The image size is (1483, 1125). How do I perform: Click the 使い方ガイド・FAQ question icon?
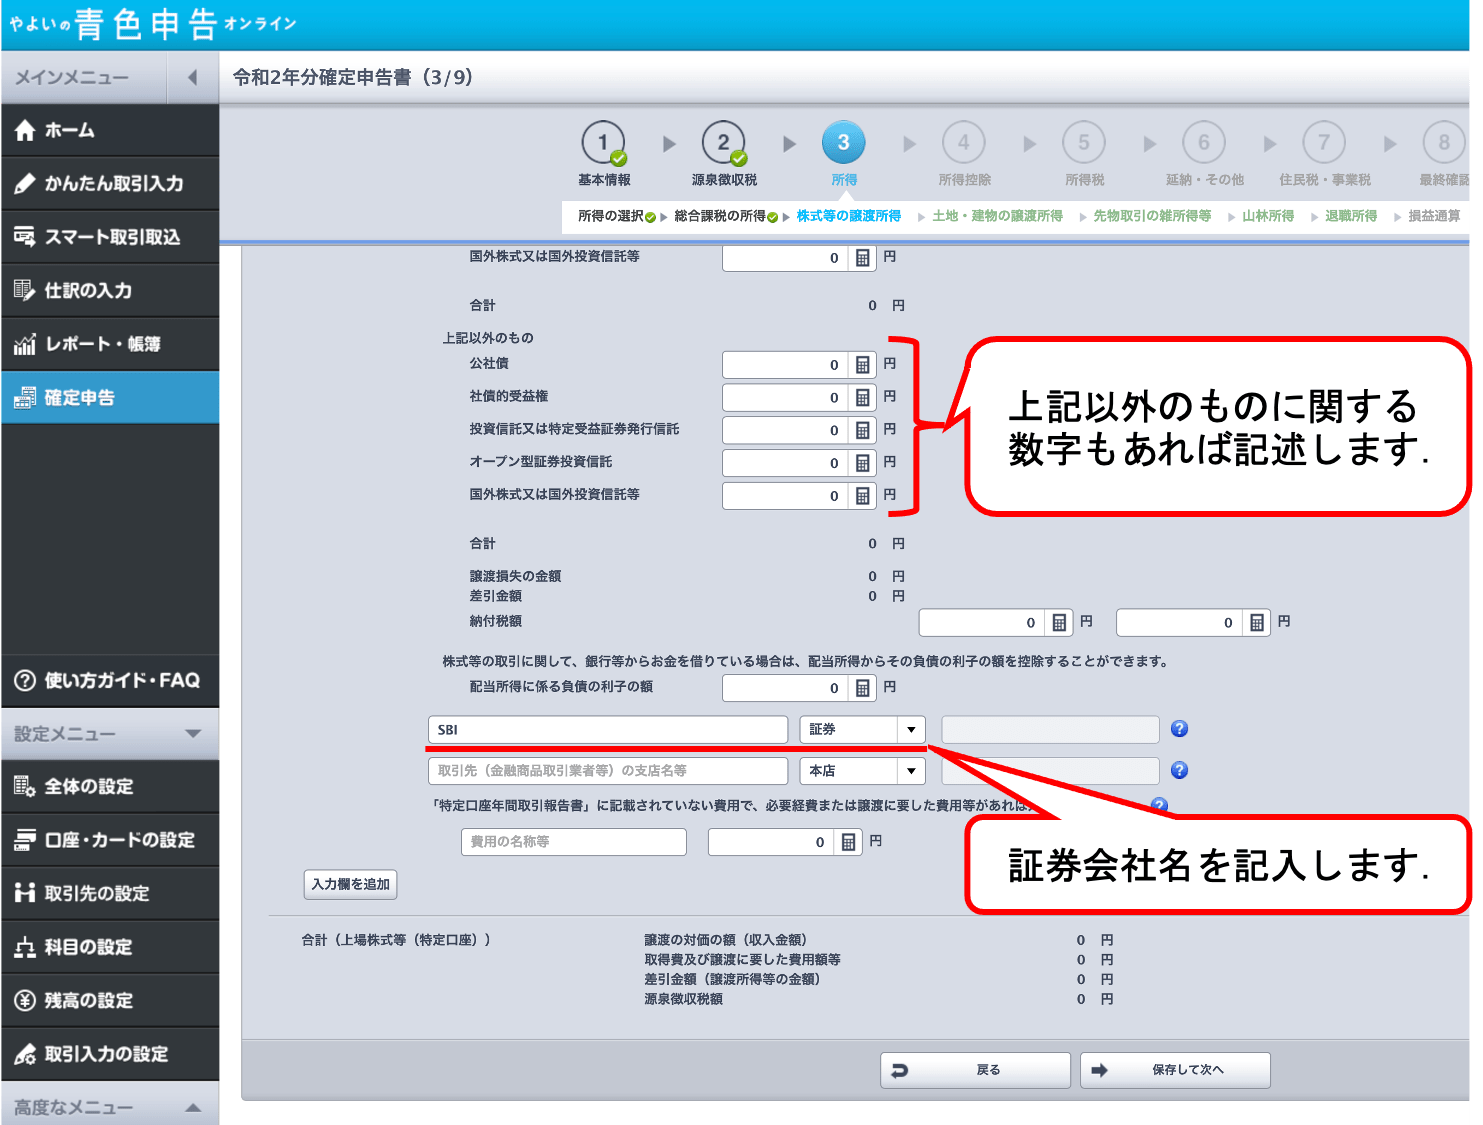click(25, 681)
